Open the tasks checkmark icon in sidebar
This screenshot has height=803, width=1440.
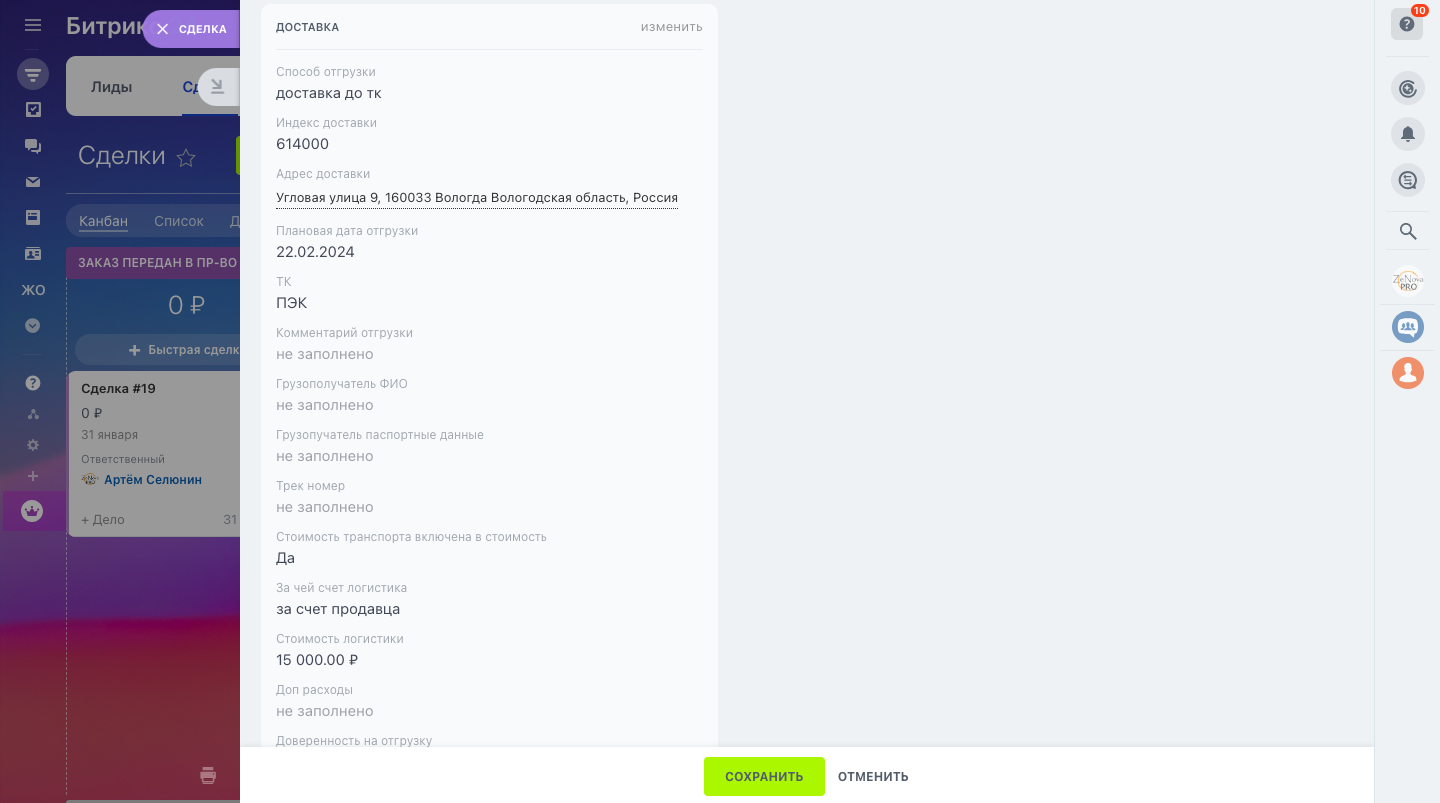pyautogui.click(x=33, y=110)
